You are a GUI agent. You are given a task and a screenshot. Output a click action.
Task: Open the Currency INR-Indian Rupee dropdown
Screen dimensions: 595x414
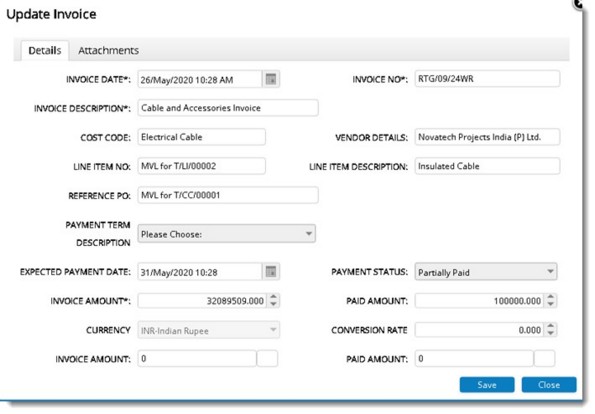209,330
